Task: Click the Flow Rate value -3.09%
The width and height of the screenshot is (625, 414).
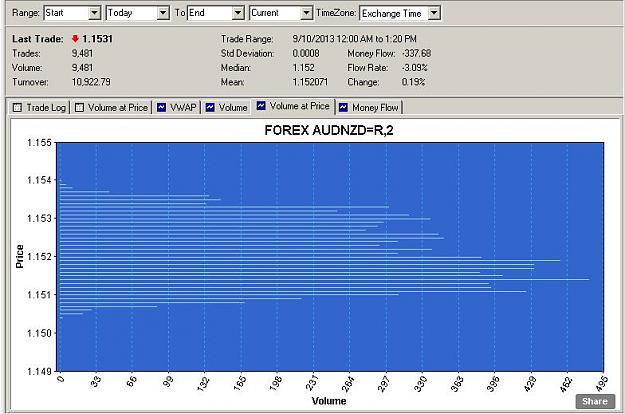Action: click(415, 68)
